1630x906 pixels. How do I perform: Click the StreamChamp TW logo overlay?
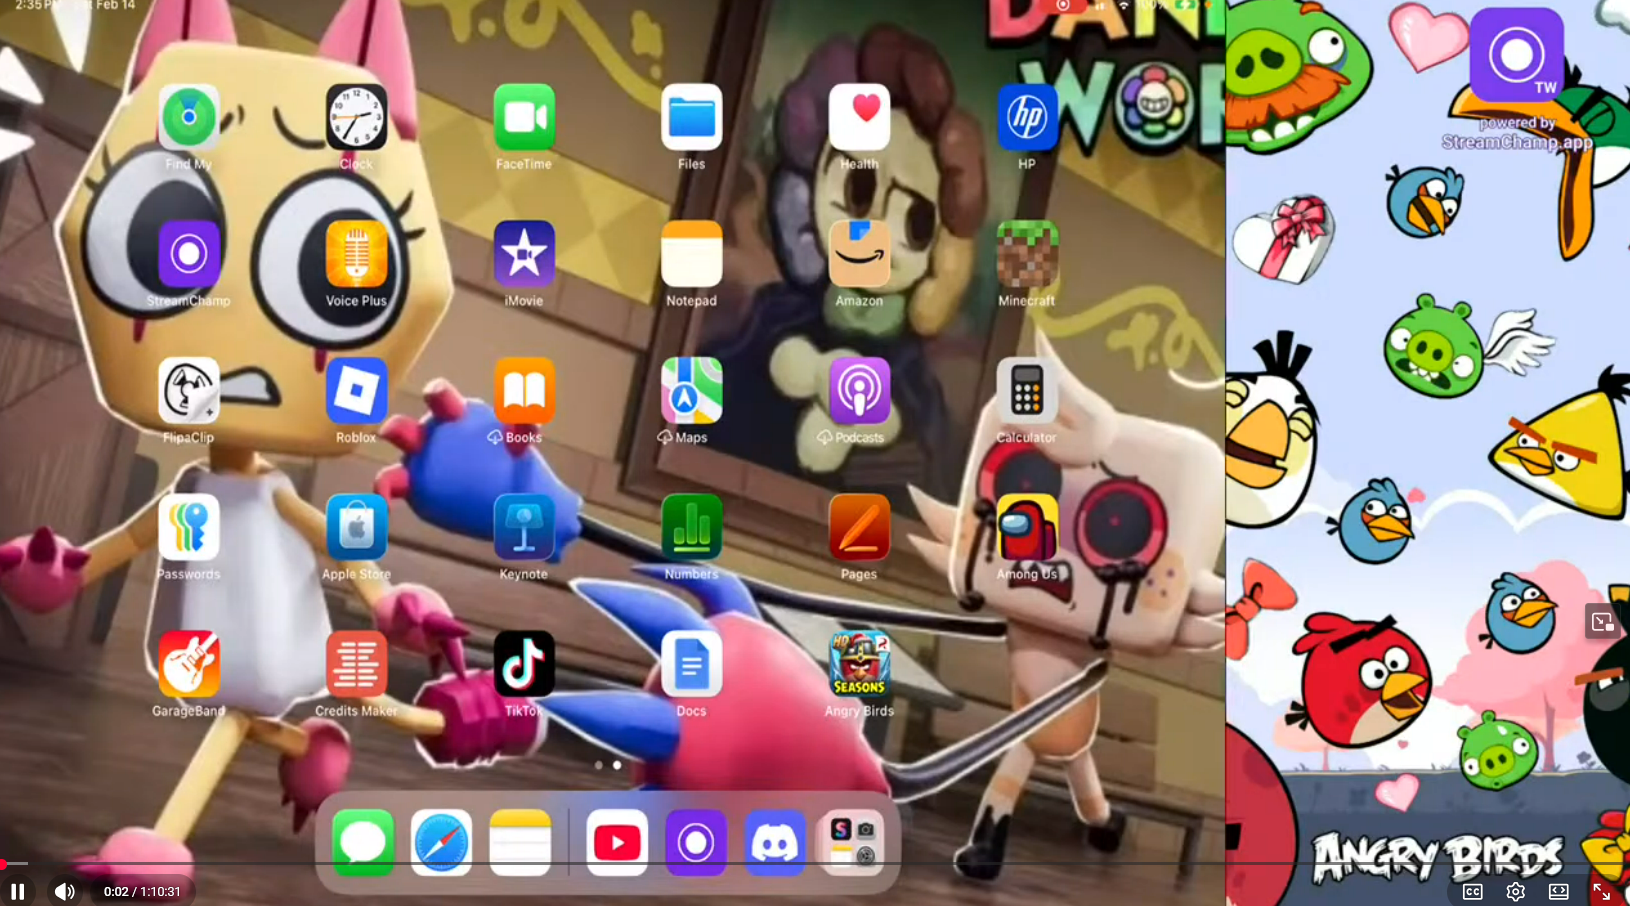(x=1516, y=54)
